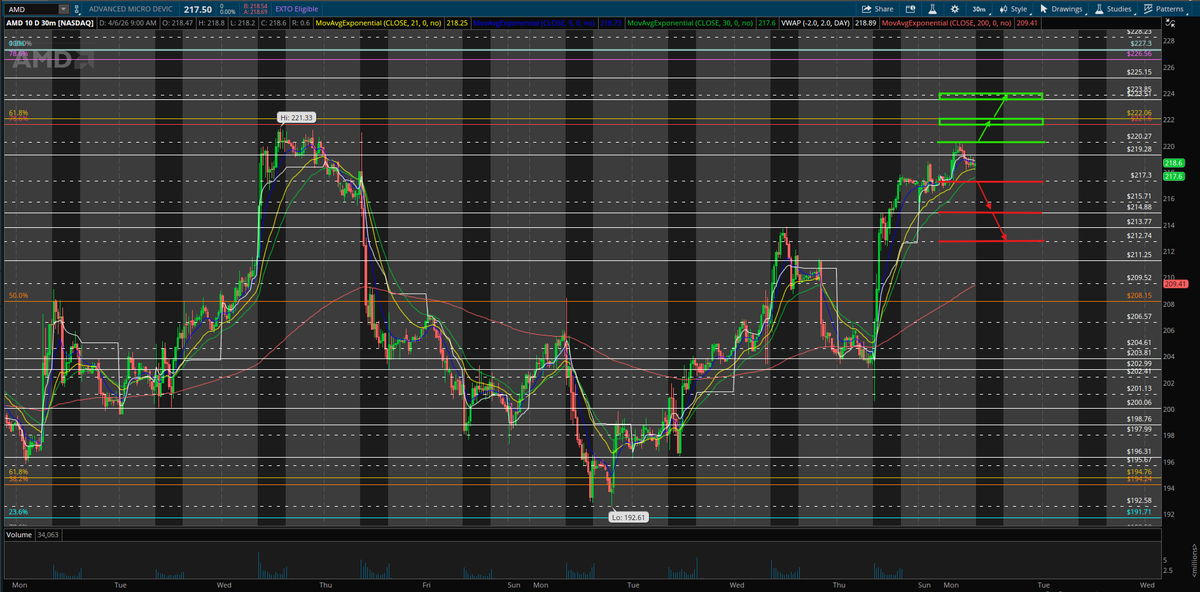Click the EXTO Eligible label
The height and width of the screenshot is (592, 1200).
[x=297, y=9]
